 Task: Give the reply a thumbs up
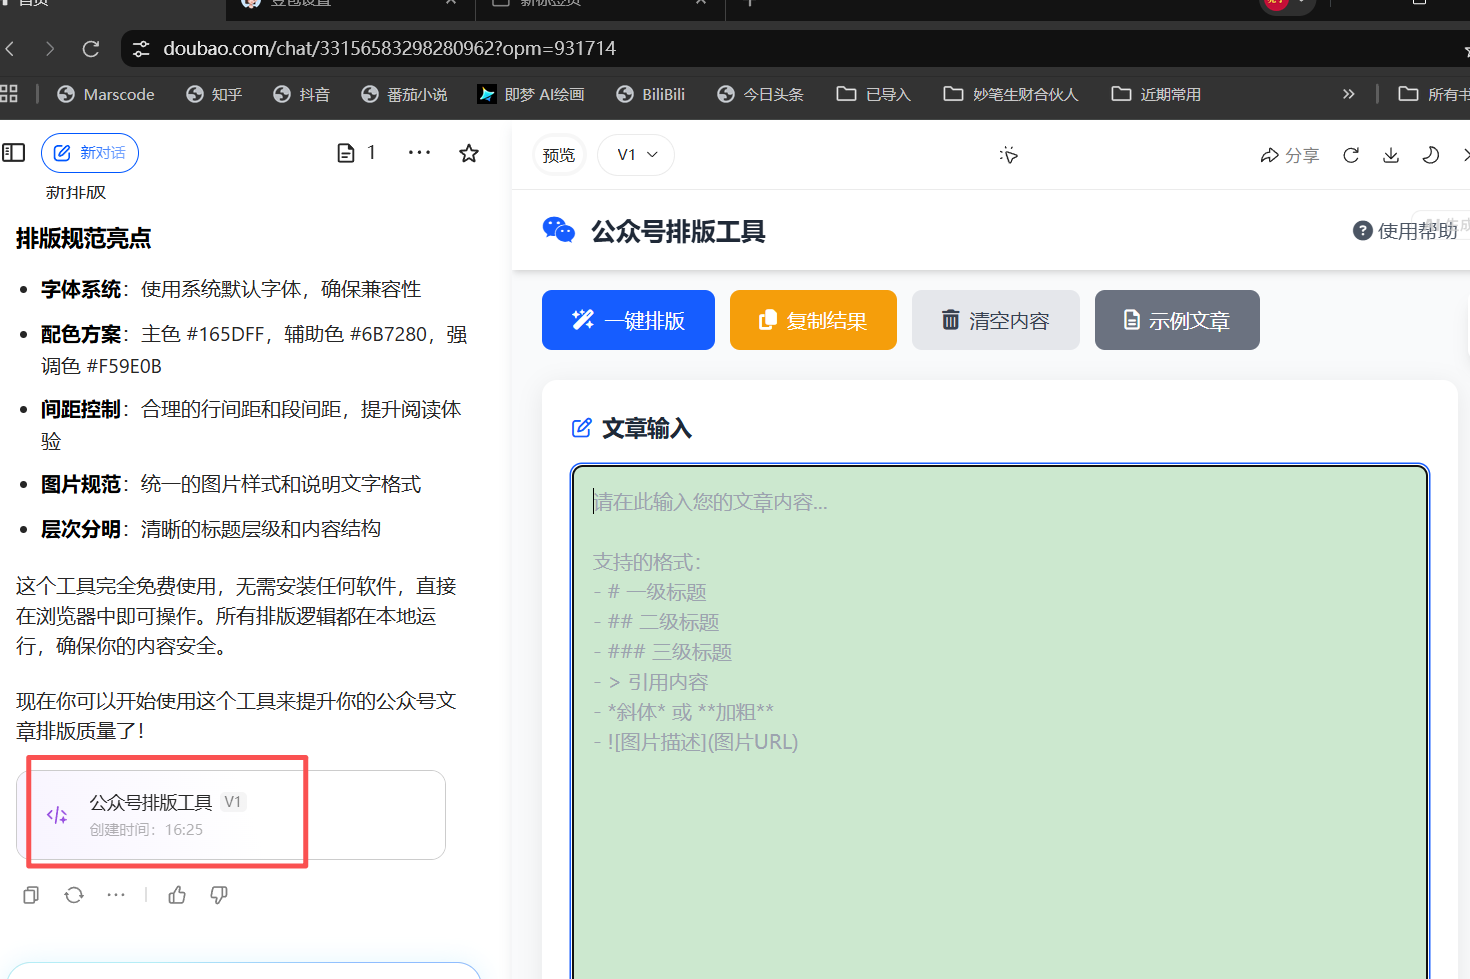[x=177, y=894]
